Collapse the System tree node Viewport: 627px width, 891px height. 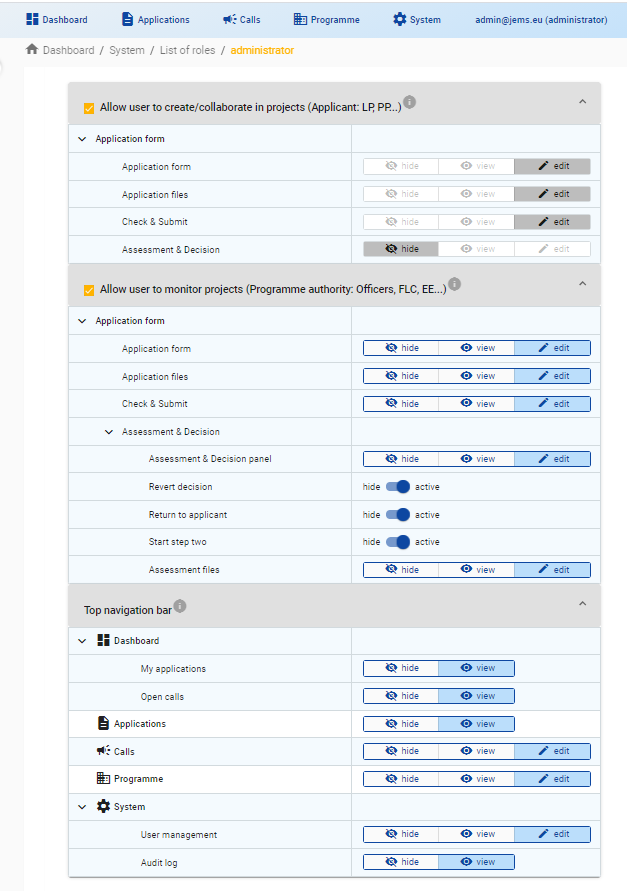tap(82, 806)
